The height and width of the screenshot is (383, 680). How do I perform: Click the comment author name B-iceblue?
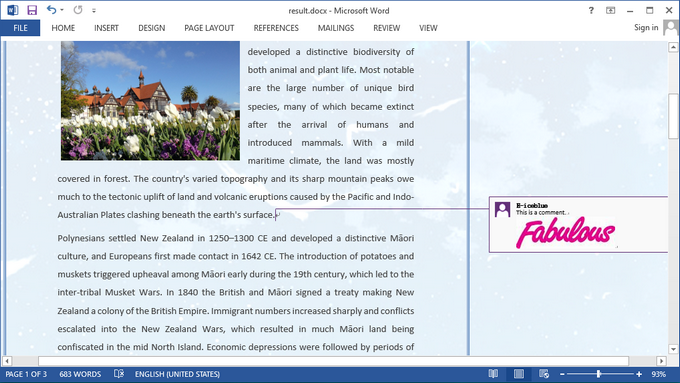tap(532, 206)
